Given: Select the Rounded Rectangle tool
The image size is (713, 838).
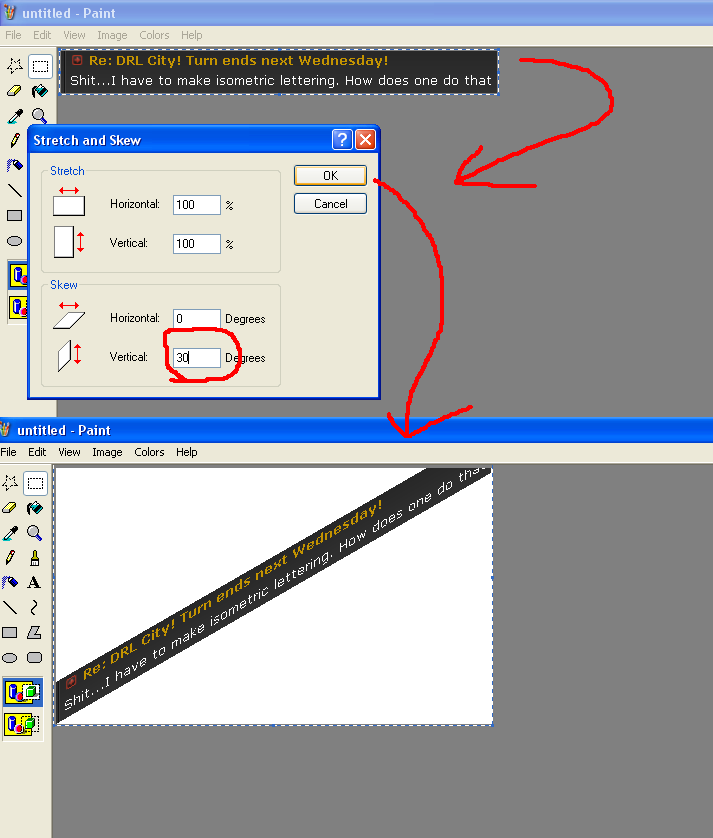Looking at the screenshot, I should 35,657.
